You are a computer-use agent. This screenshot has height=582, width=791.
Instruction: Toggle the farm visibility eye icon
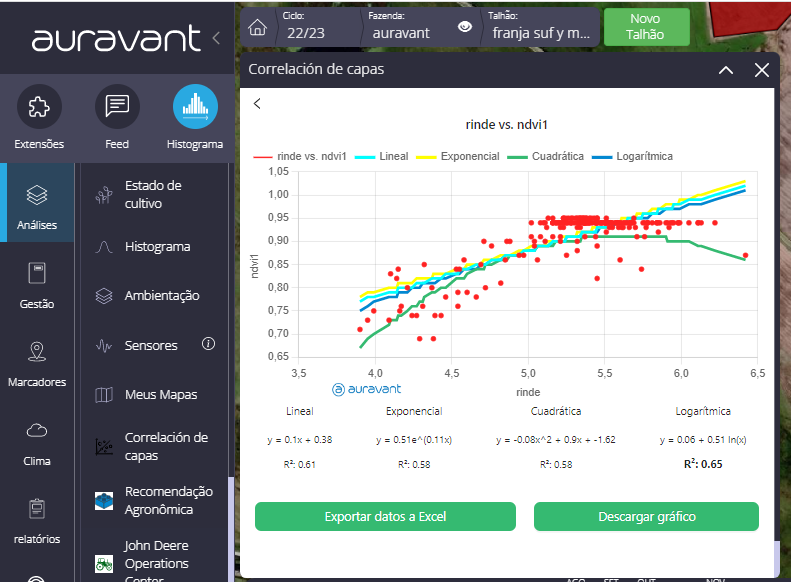point(465,27)
